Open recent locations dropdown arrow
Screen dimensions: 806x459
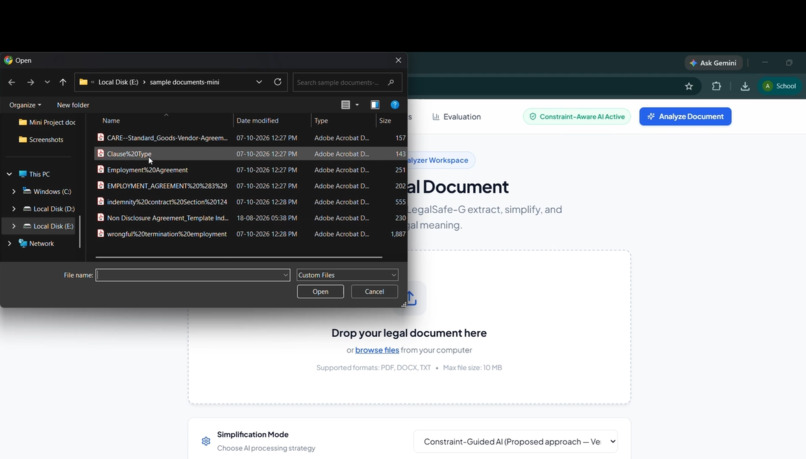click(47, 82)
